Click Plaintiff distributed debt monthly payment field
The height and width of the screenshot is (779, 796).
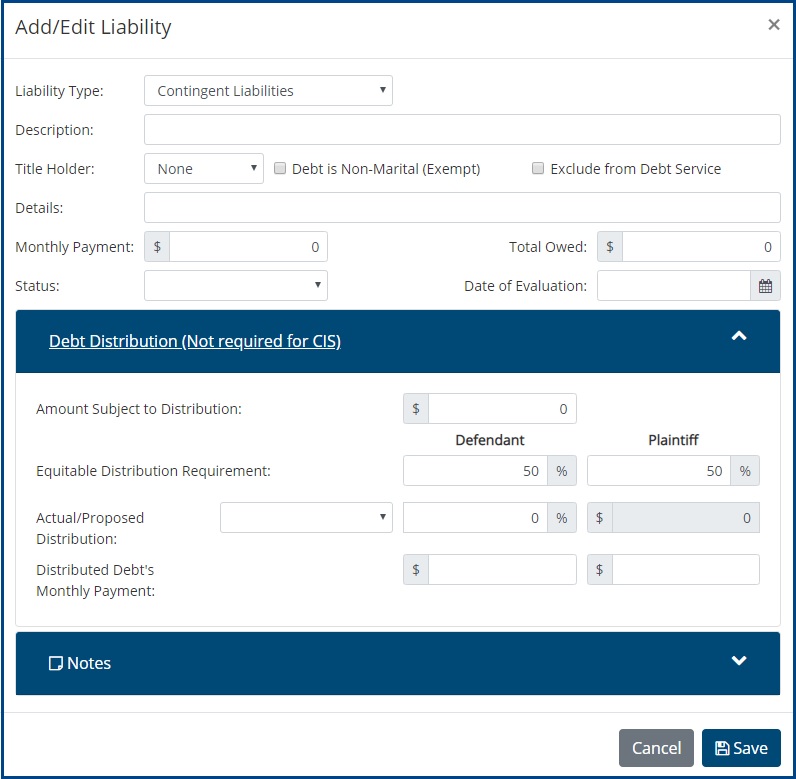(686, 569)
